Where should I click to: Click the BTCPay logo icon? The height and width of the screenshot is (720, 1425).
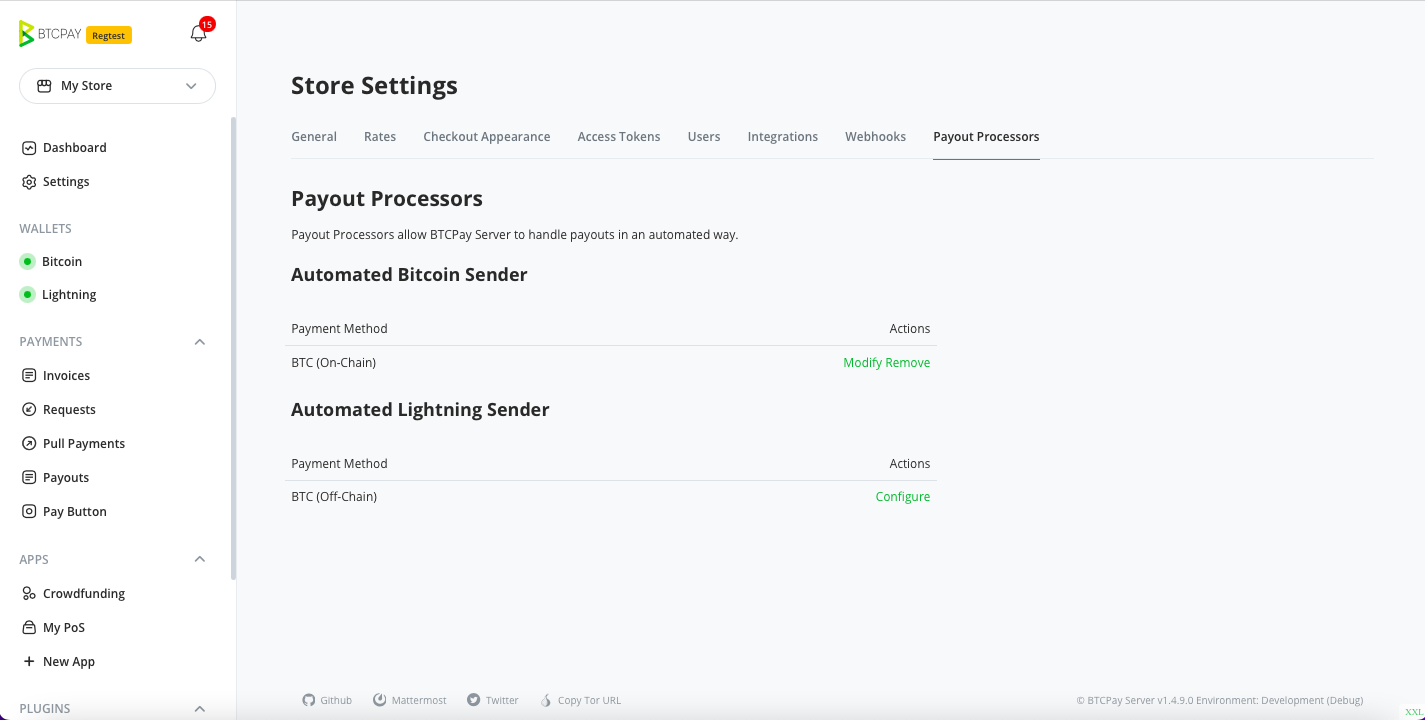[27, 34]
